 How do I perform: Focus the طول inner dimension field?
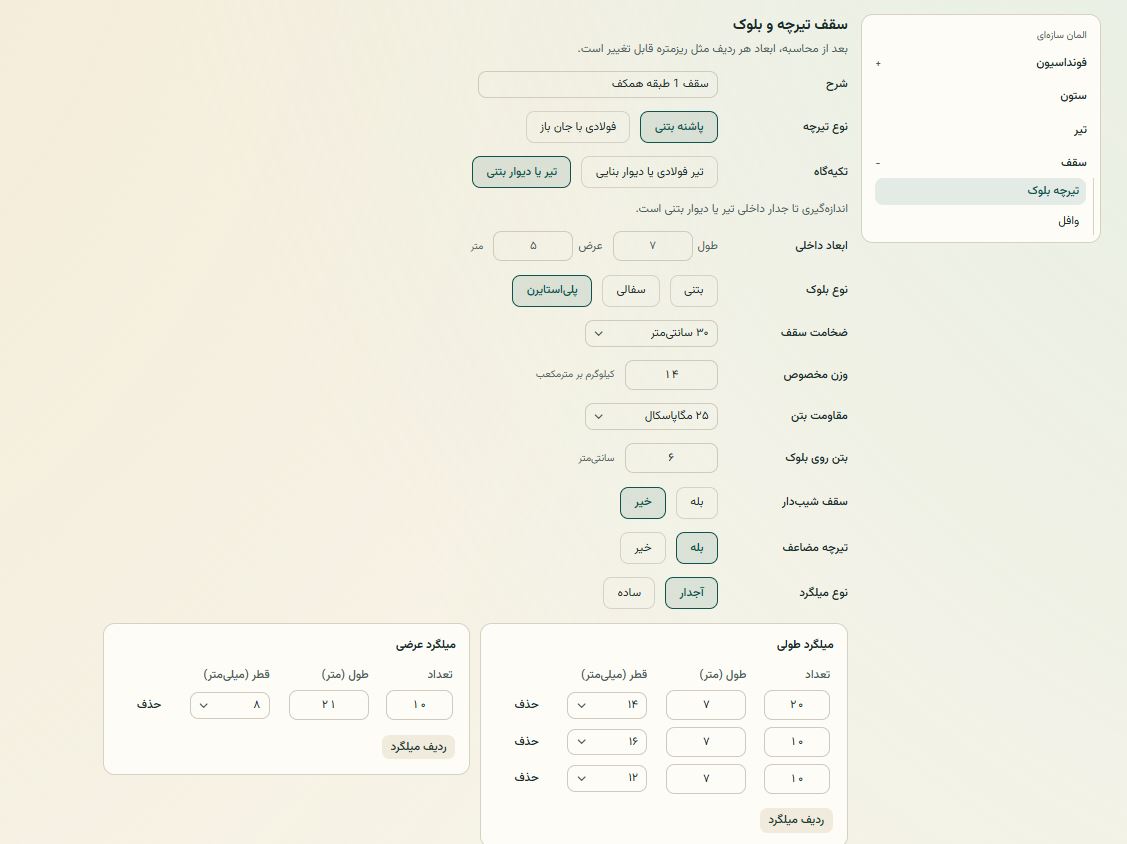pyautogui.click(x=653, y=246)
